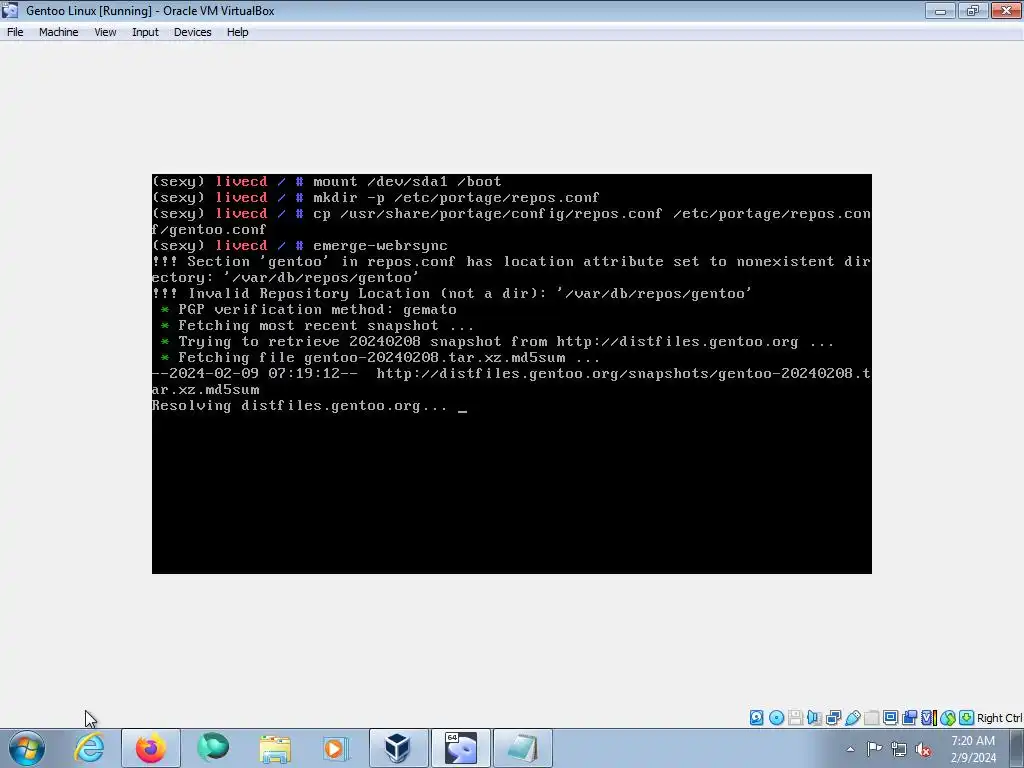Show hidden system tray icons

pos(850,749)
